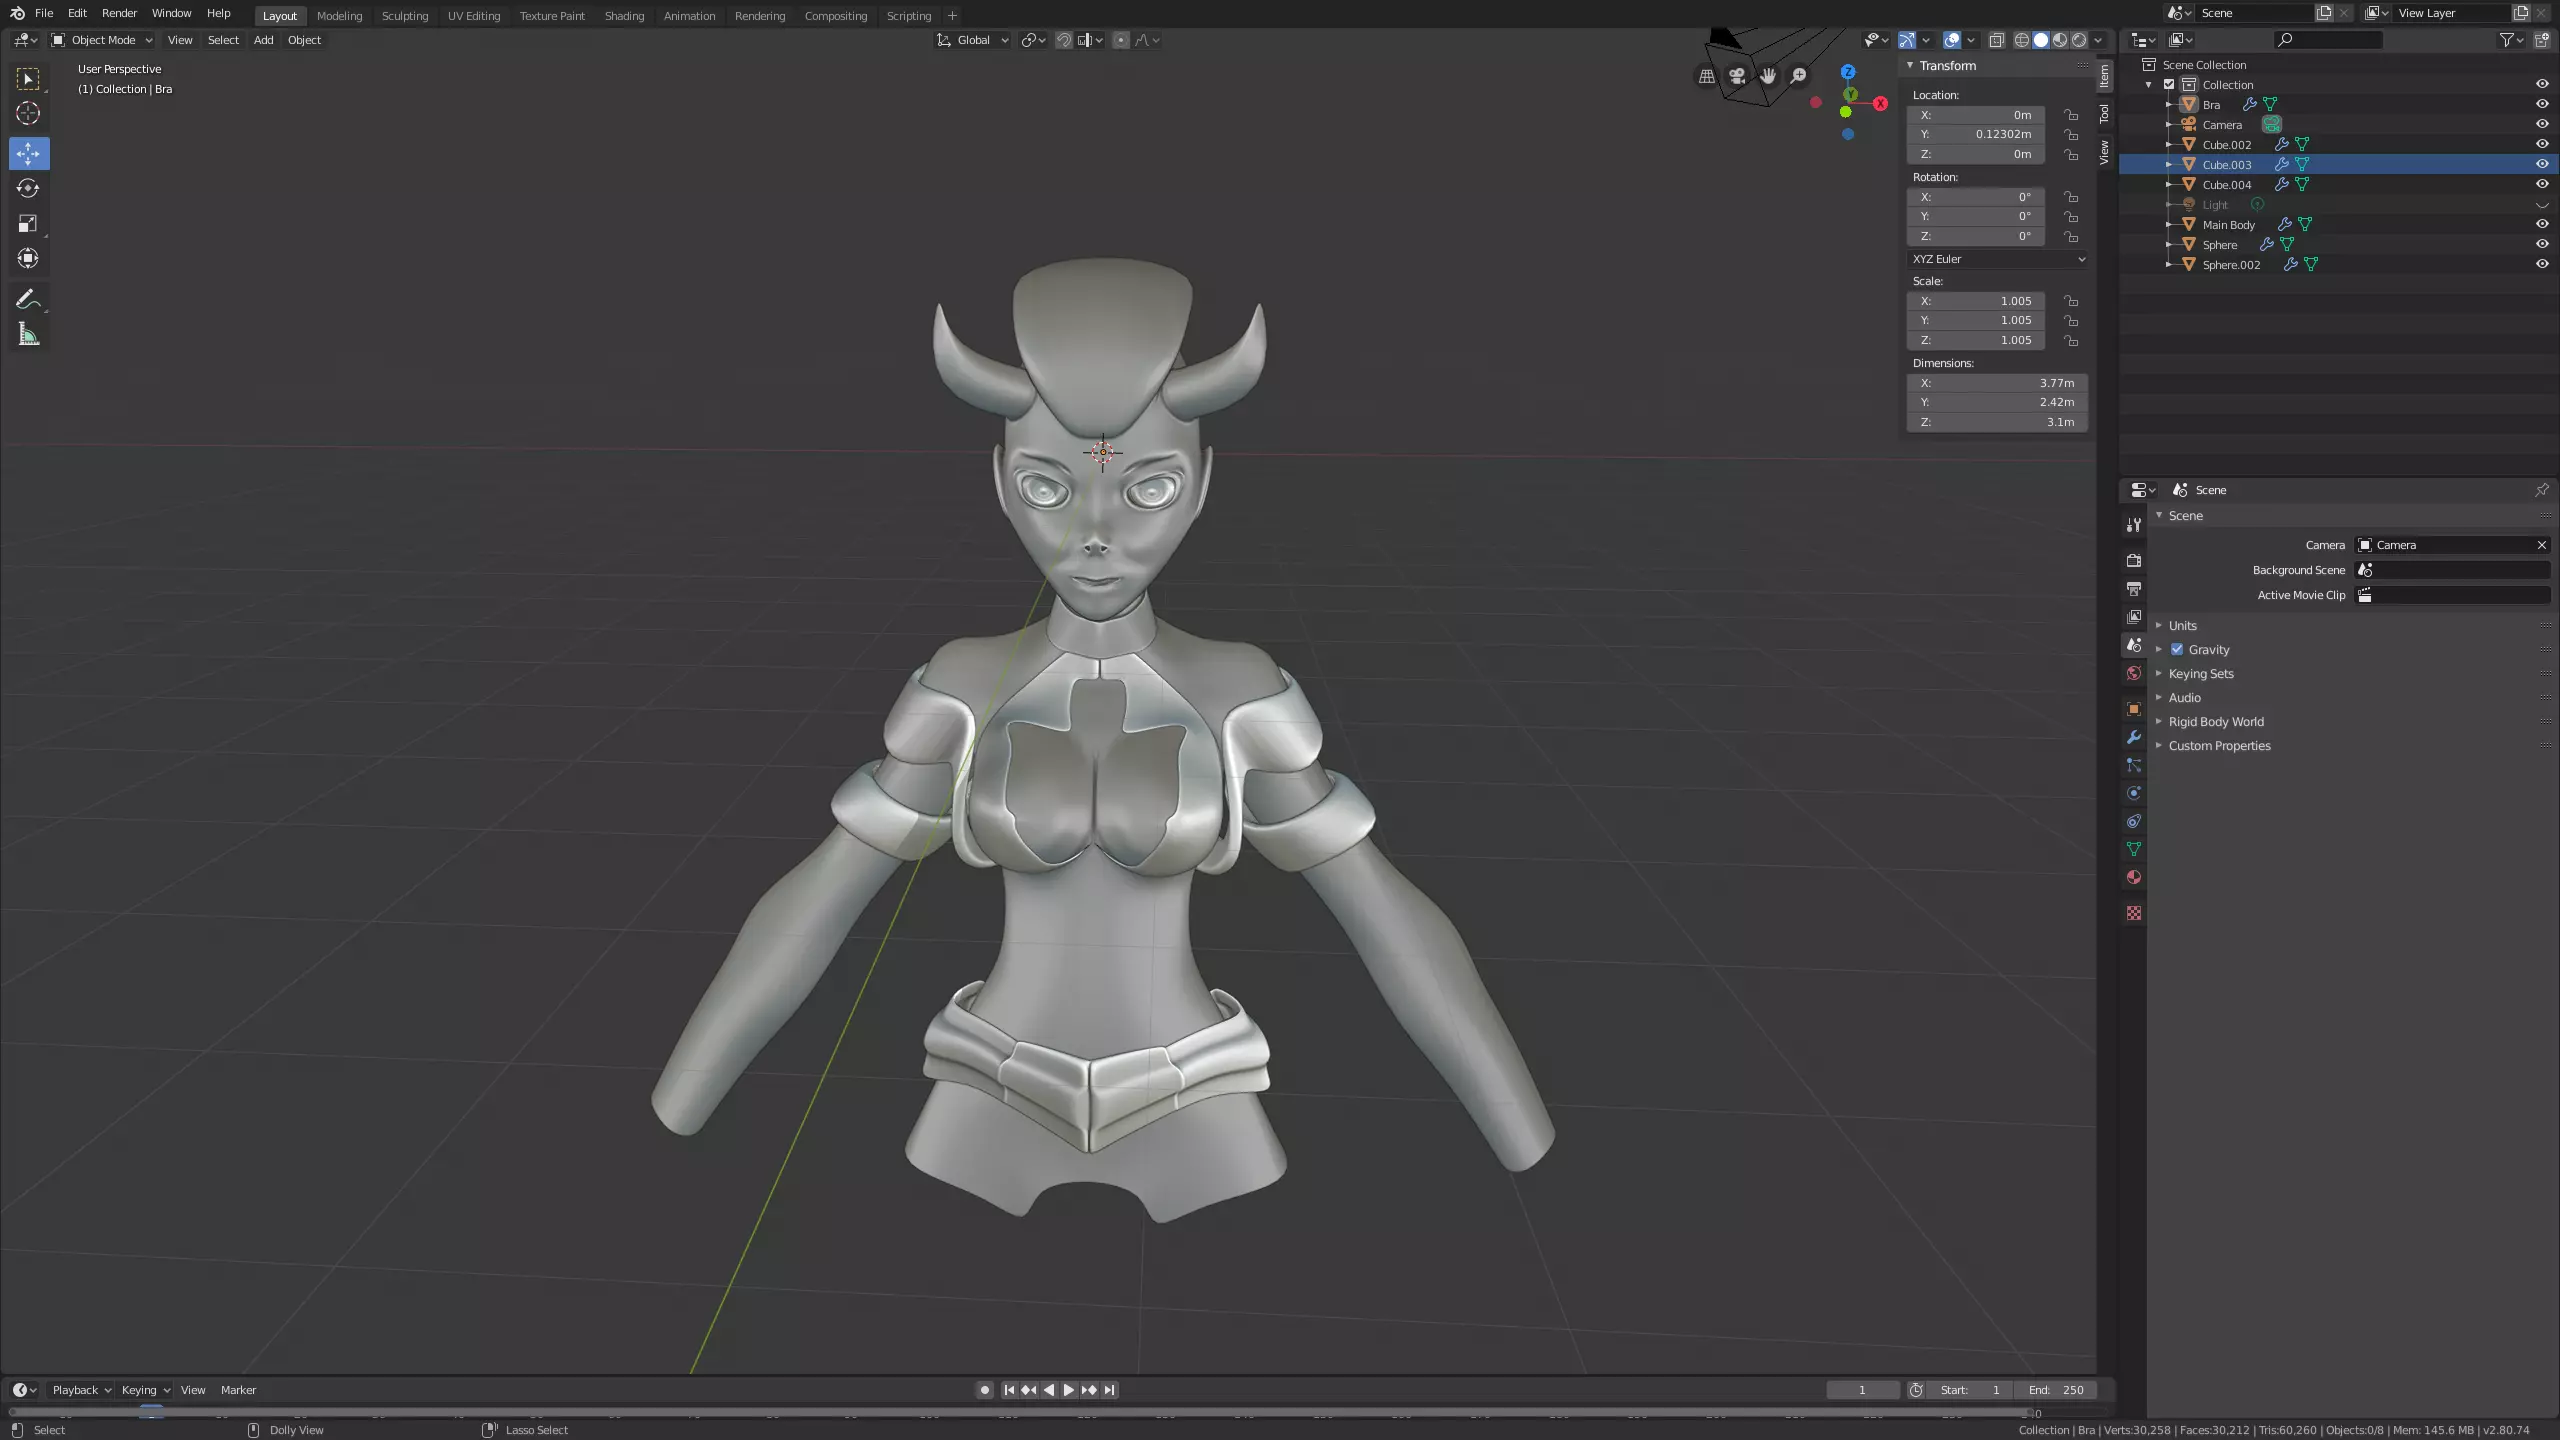Hide Sphere.002 via its eye icon
Viewport: 2560px width, 1440px height.
2541,264
